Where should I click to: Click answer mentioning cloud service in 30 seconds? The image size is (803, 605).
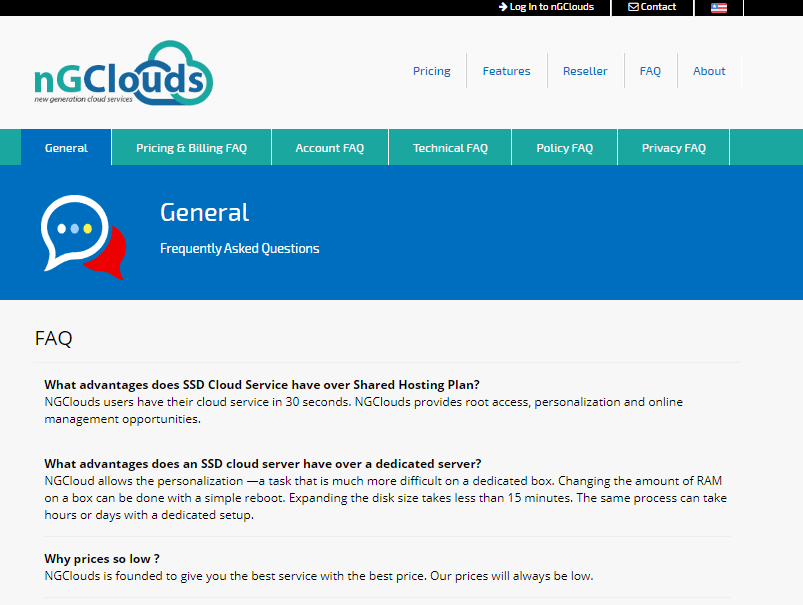(364, 410)
